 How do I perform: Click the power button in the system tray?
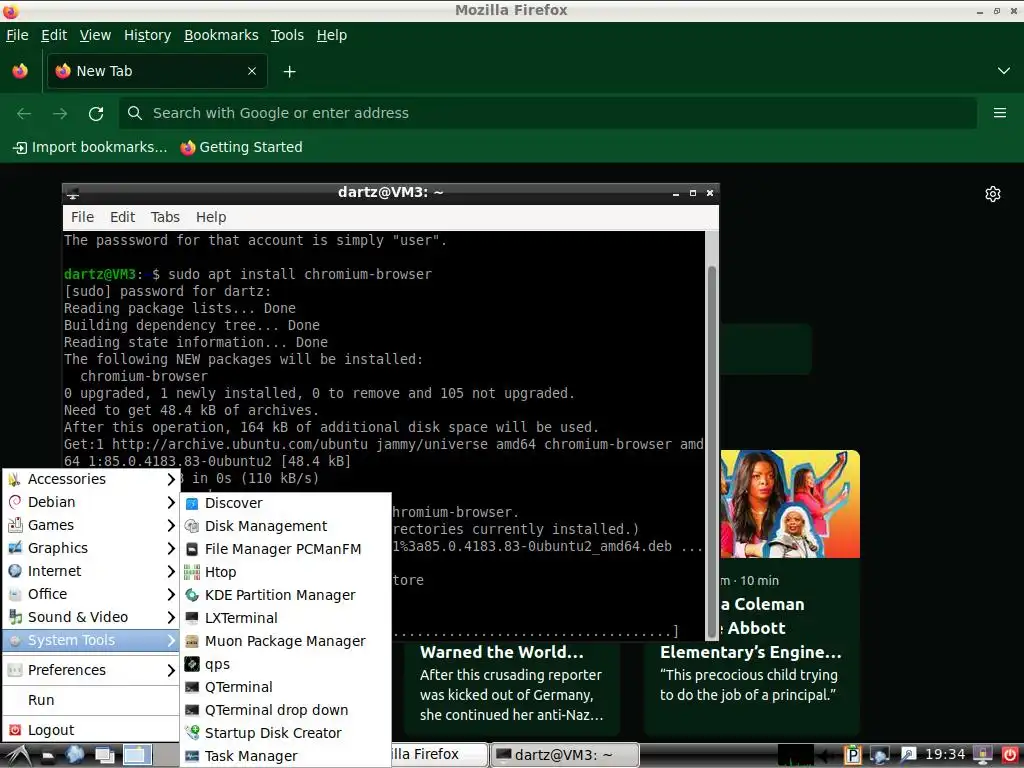(1010, 755)
